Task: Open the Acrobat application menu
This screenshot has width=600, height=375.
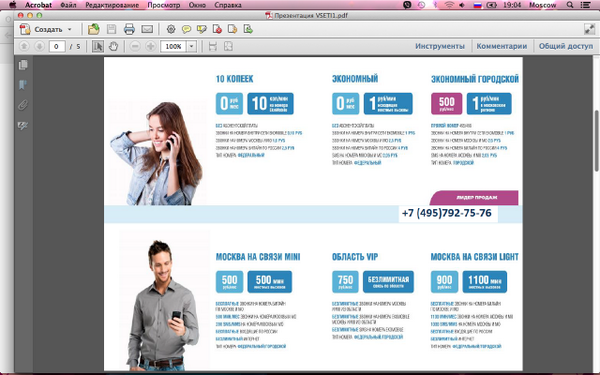Action: tap(38, 5)
